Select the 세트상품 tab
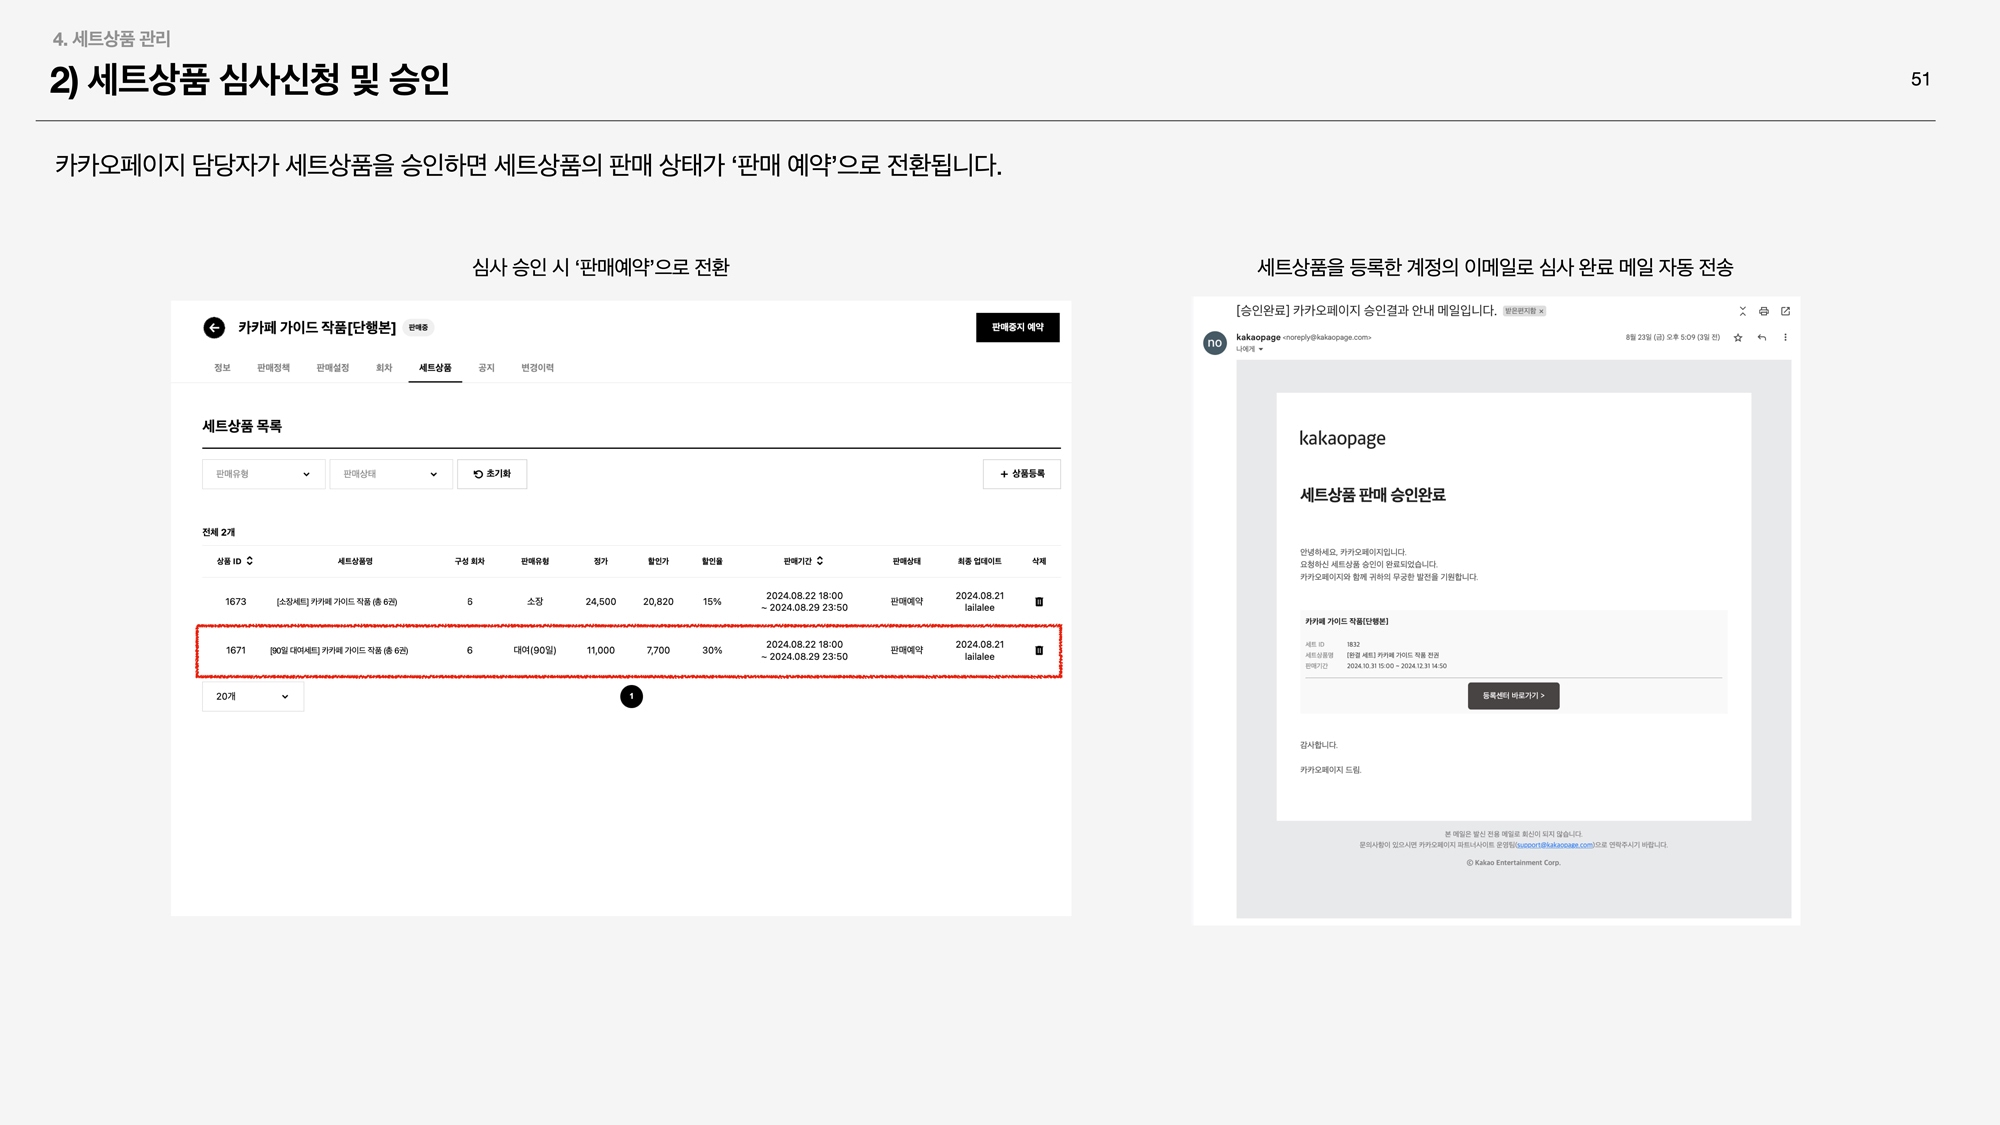The height and width of the screenshot is (1125, 2000). tap(435, 368)
